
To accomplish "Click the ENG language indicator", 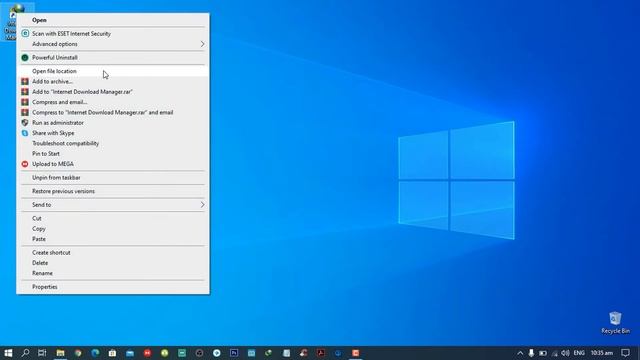I will [x=579, y=353].
